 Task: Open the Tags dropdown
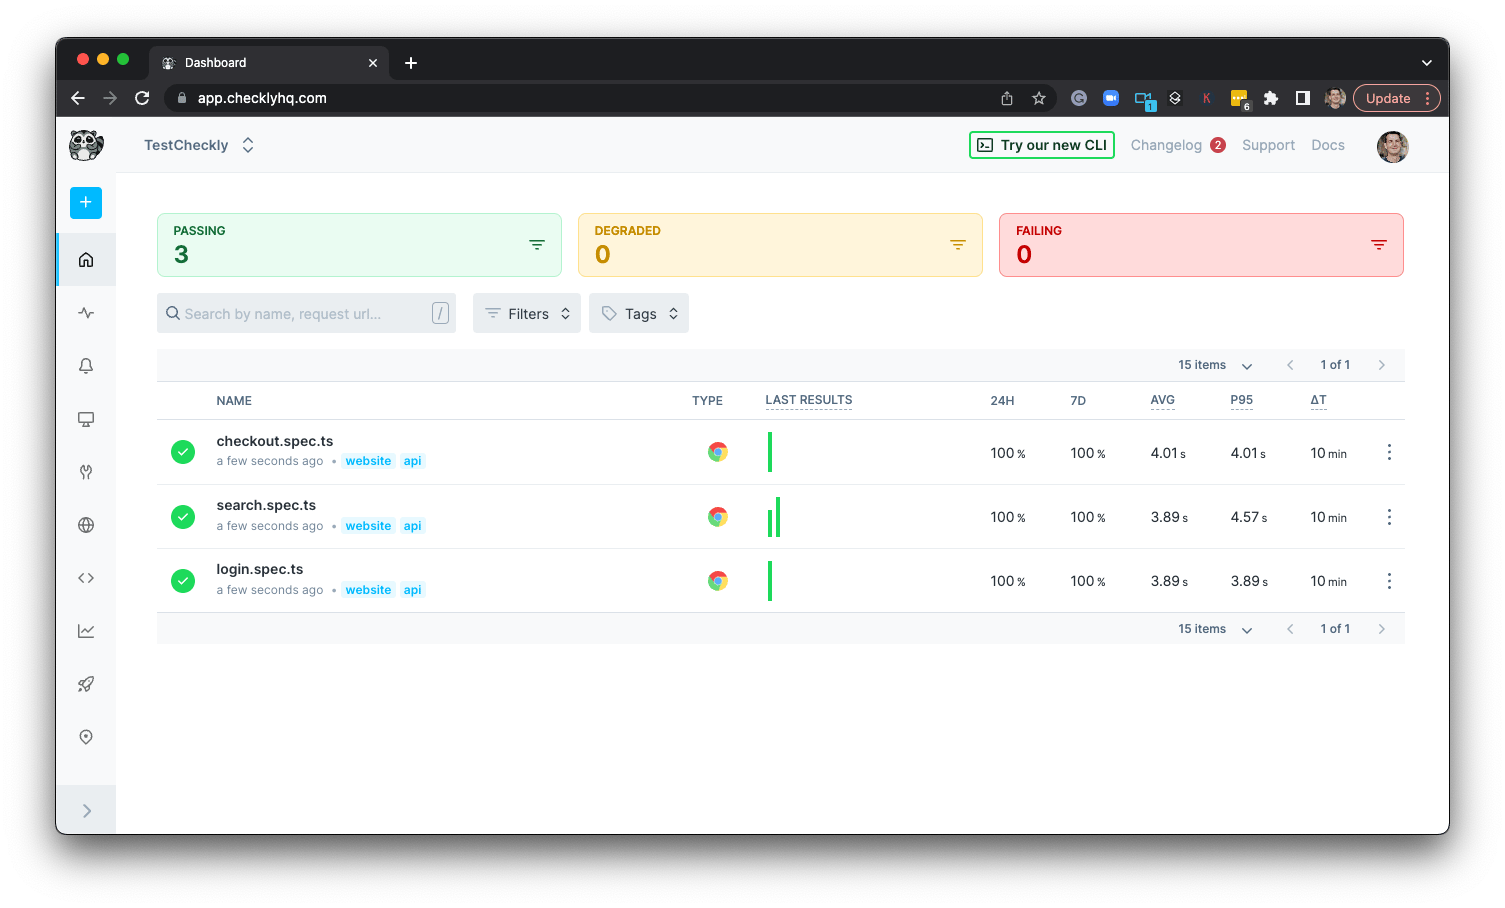coord(639,313)
